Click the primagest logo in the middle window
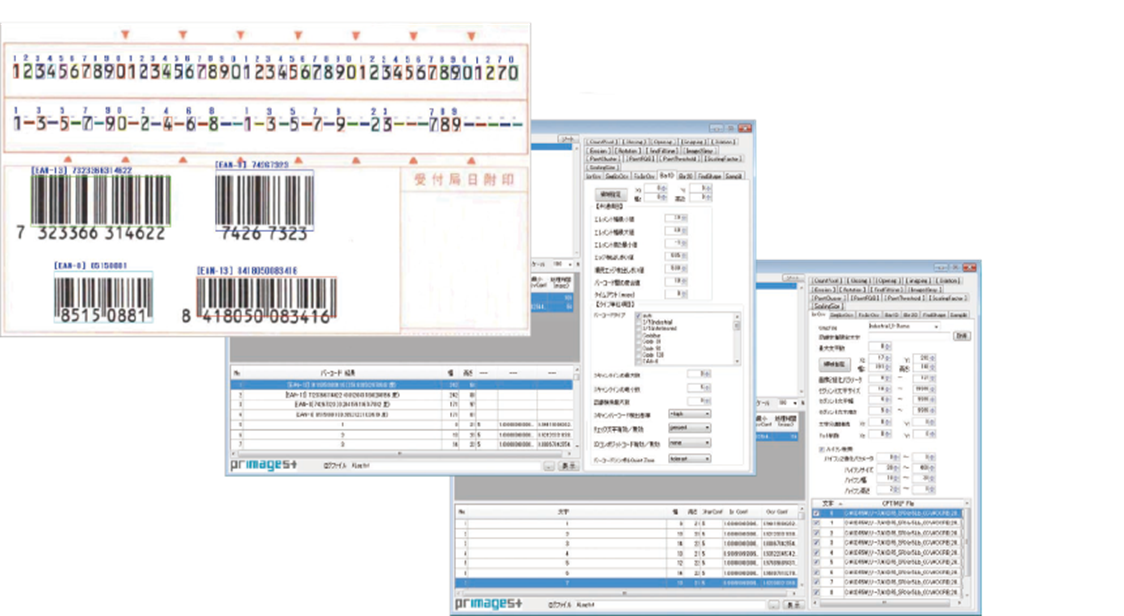This screenshot has height=616, width=1124. tap(263, 465)
